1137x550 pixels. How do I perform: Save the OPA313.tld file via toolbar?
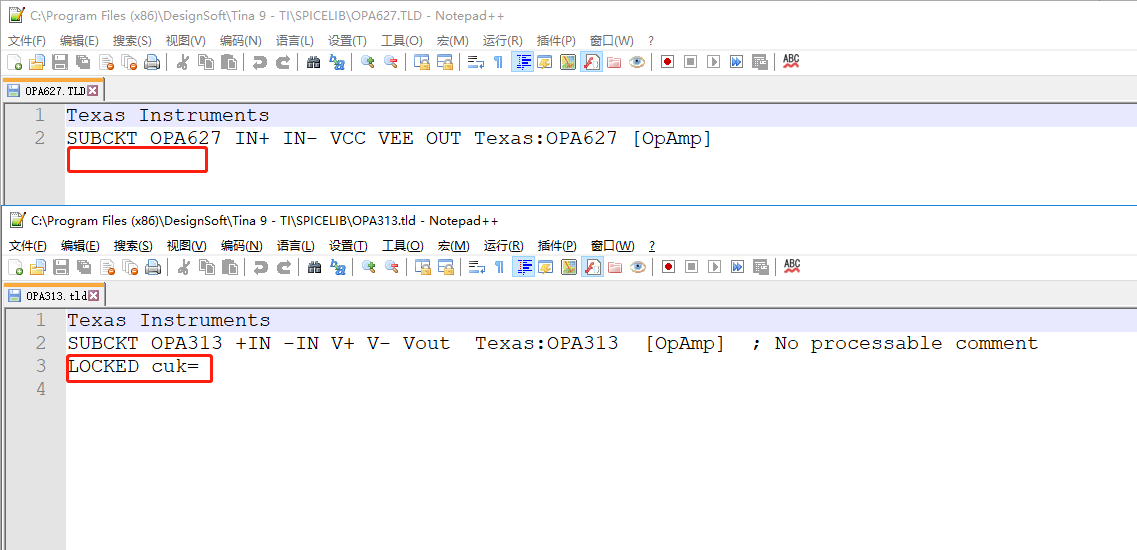(x=61, y=267)
